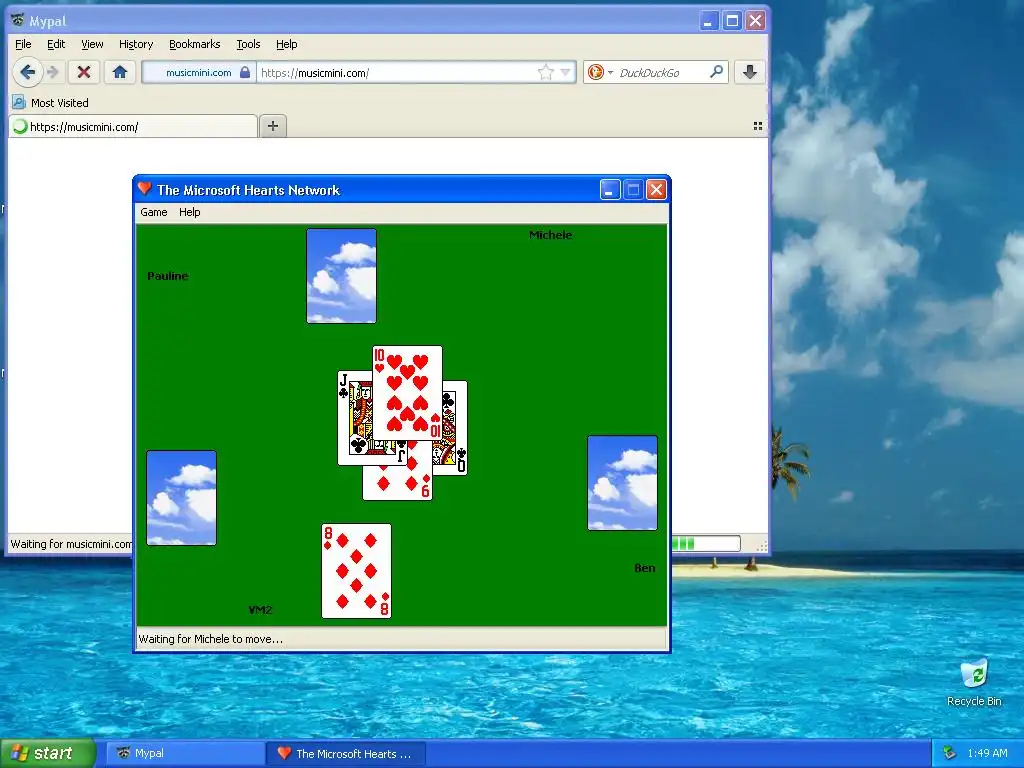Click the padlock site security icon
Screen dimensions: 1024x768
[245, 72]
